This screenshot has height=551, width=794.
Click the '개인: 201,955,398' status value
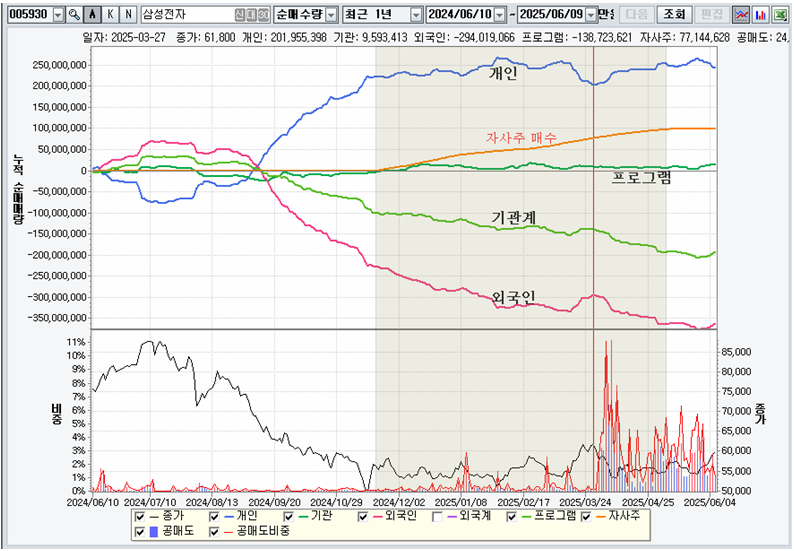(284, 37)
